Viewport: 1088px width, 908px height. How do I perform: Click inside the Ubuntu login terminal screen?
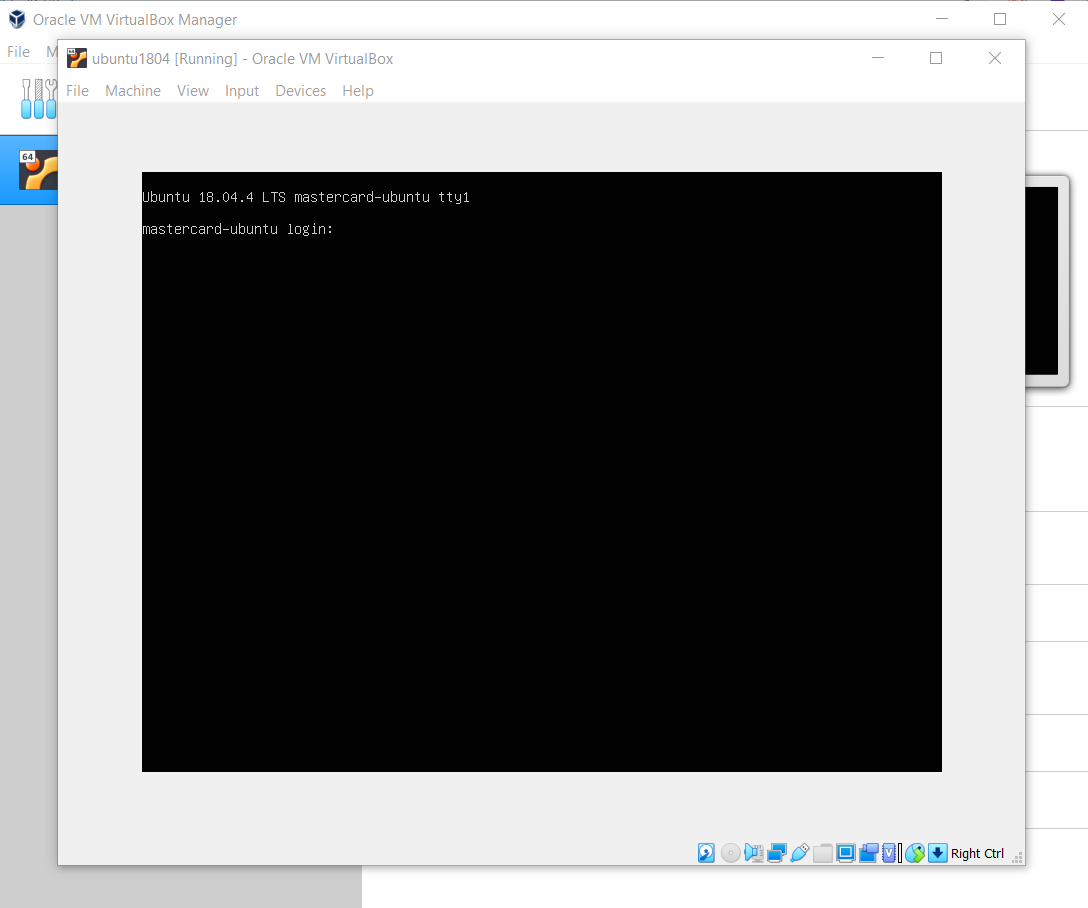point(541,471)
